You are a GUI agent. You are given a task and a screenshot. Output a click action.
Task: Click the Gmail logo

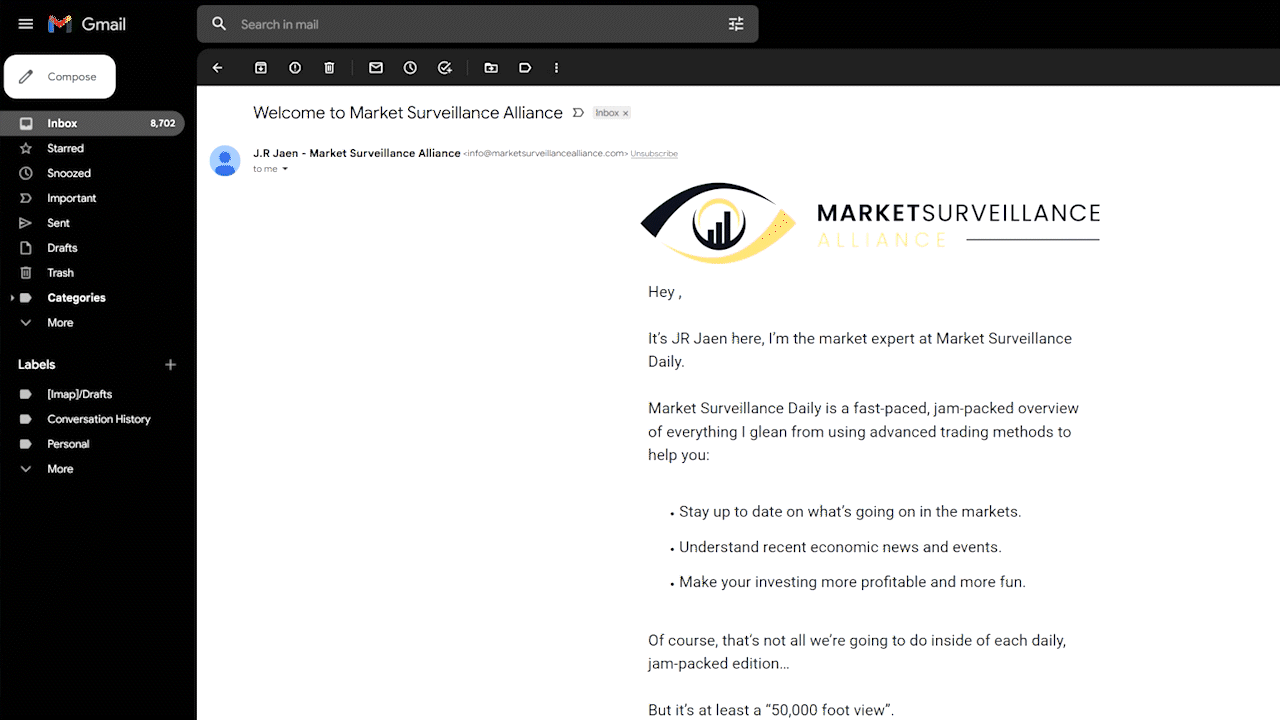click(88, 24)
